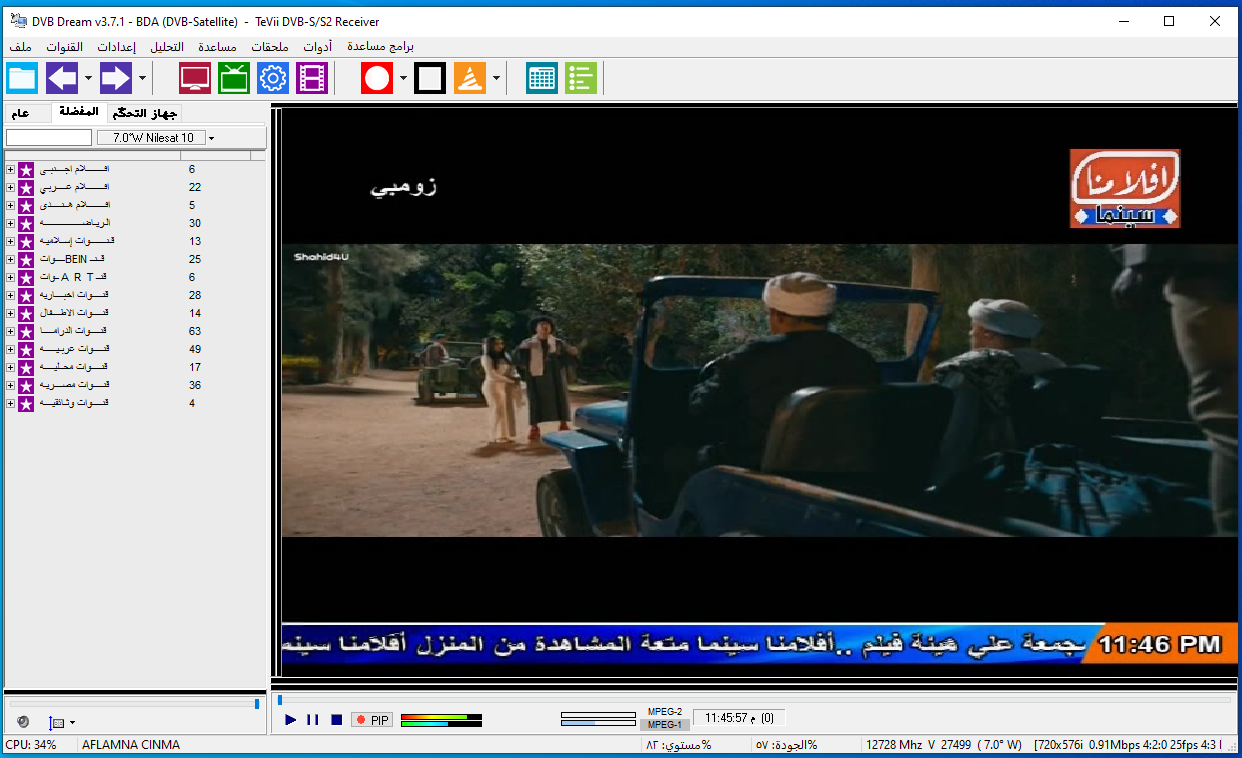
Task: Click the green TV toolbar icon
Action: pyautogui.click(x=234, y=78)
